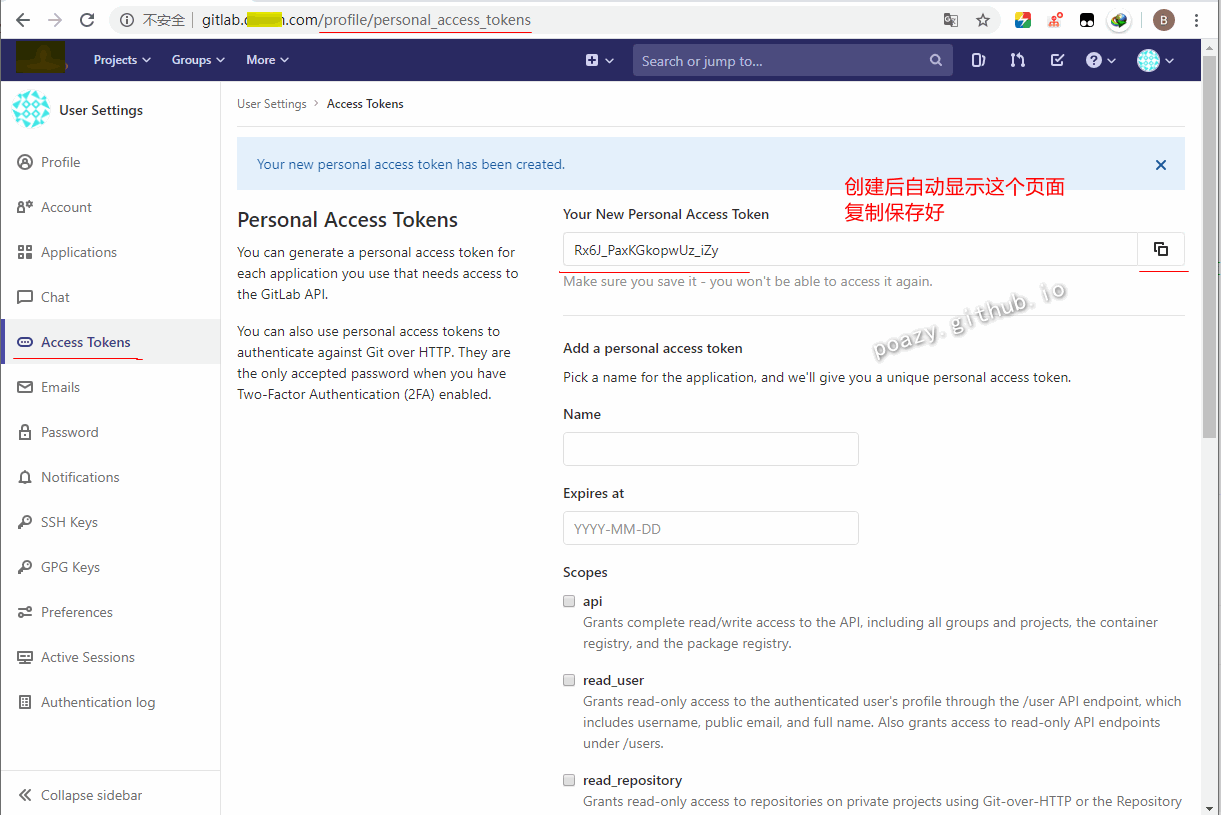Select Groups in the navigation bar
The image size is (1221, 815).
[x=197, y=60]
